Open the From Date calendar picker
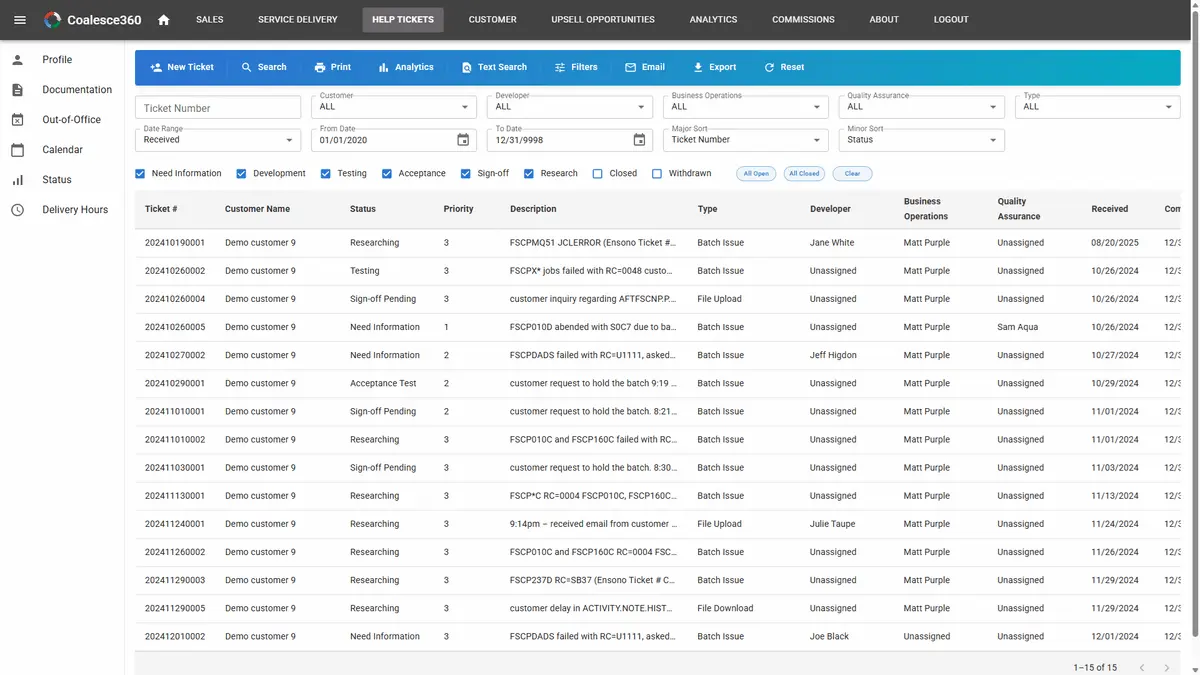The height and width of the screenshot is (675, 1200). pyautogui.click(x=462, y=140)
